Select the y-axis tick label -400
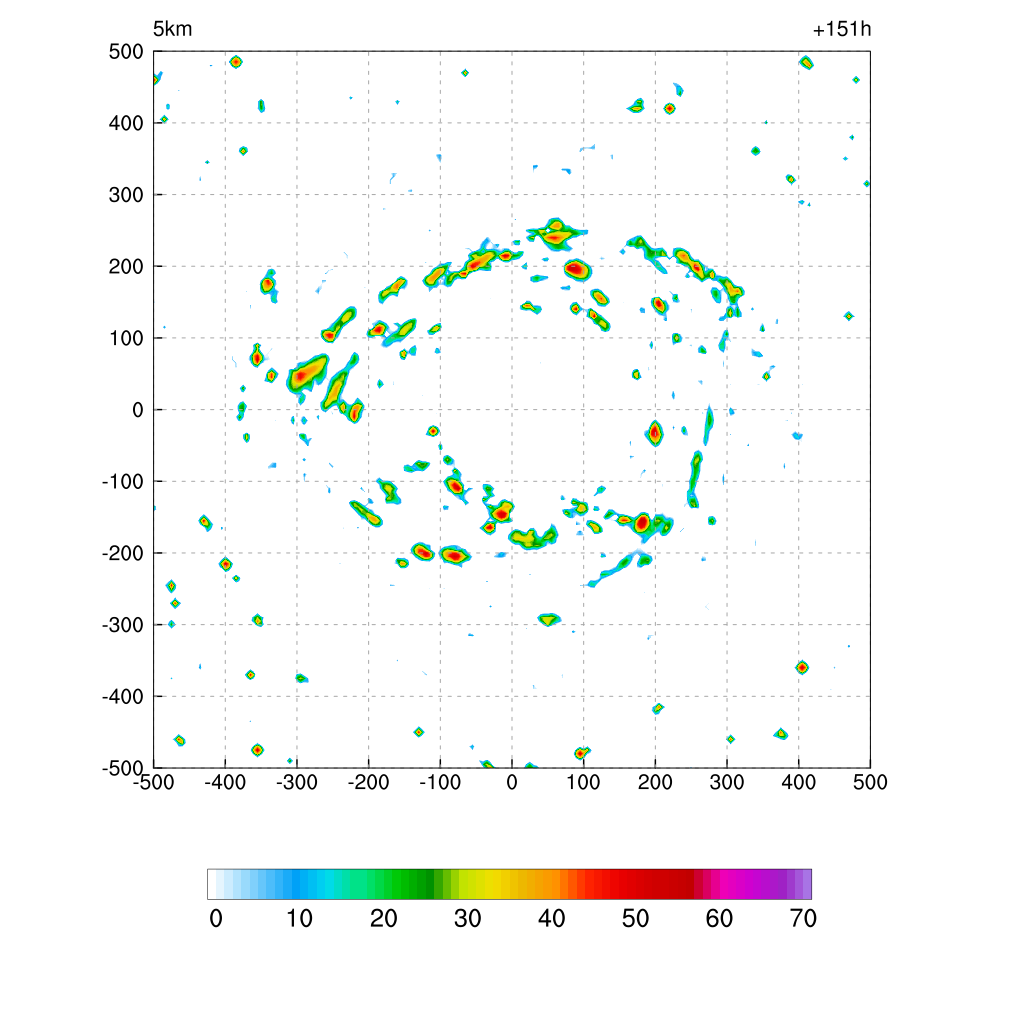The width and height of the screenshot is (1024, 1024). pos(123,697)
